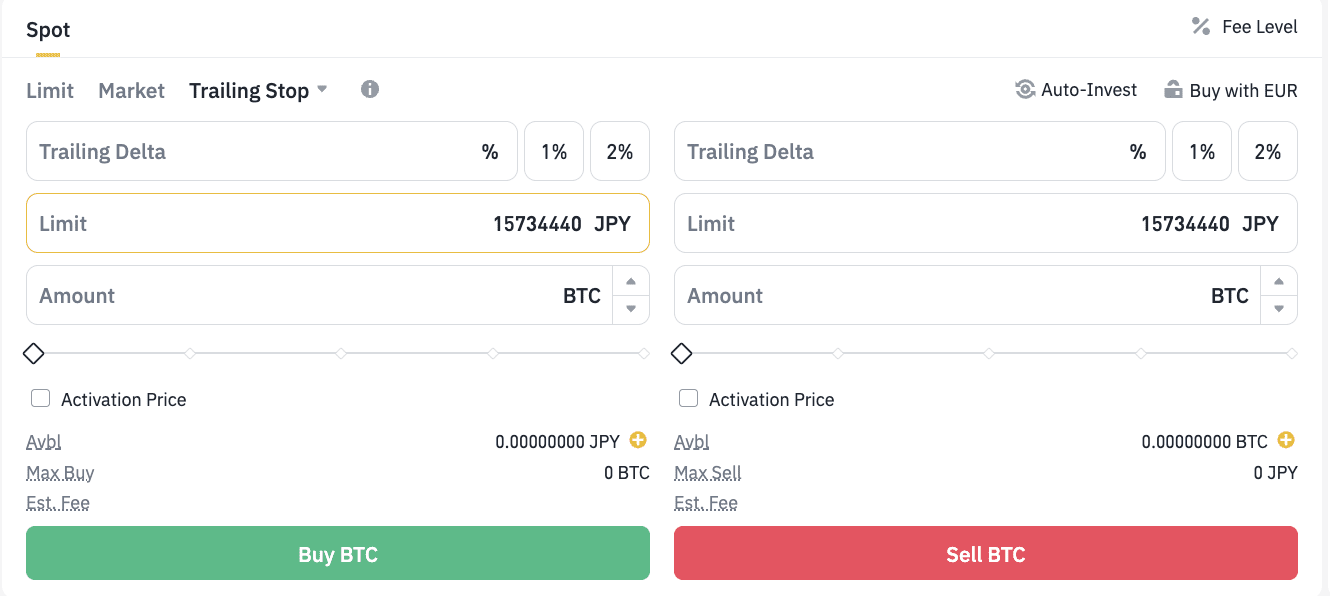The width and height of the screenshot is (1330, 596).
Task: Open the Trailing Stop info icon
Action: [x=370, y=89]
